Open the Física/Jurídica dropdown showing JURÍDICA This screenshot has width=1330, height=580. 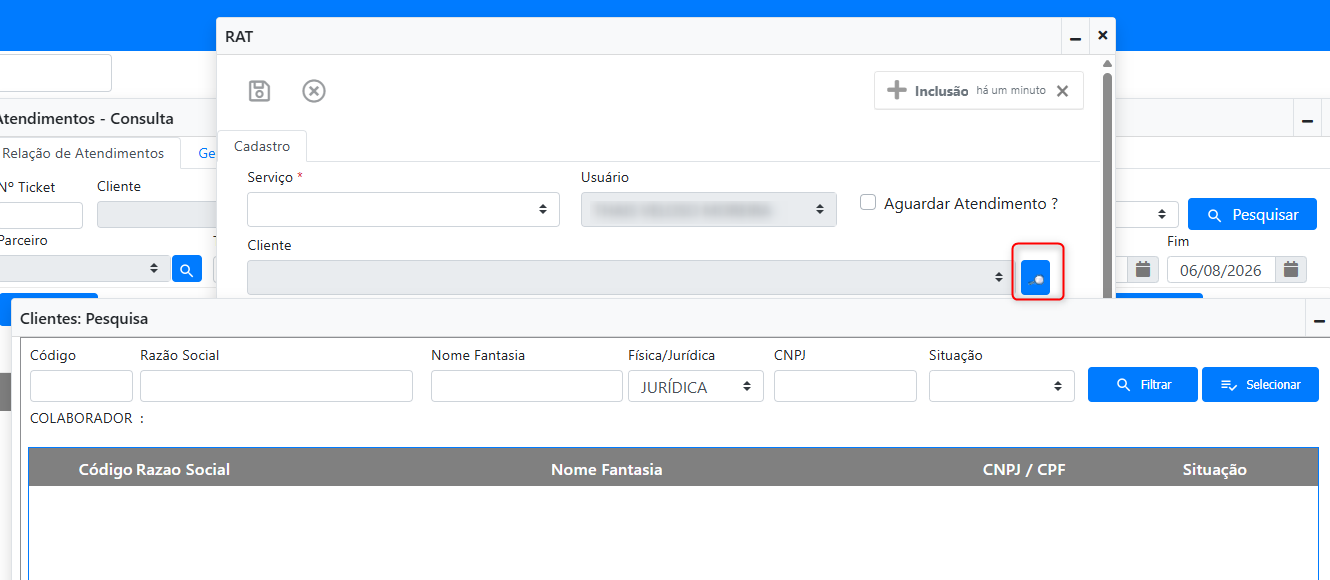(x=696, y=386)
